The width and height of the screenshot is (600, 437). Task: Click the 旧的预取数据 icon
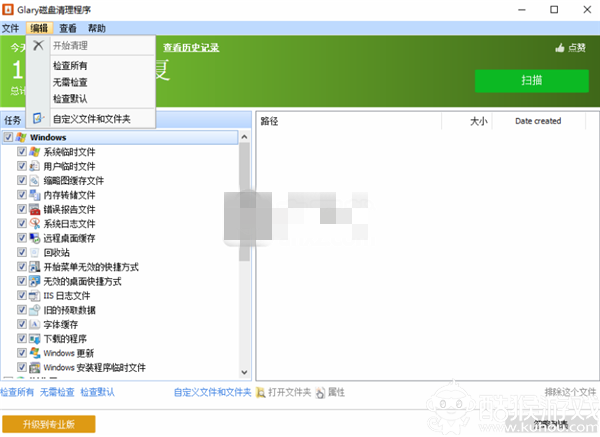click(34, 310)
